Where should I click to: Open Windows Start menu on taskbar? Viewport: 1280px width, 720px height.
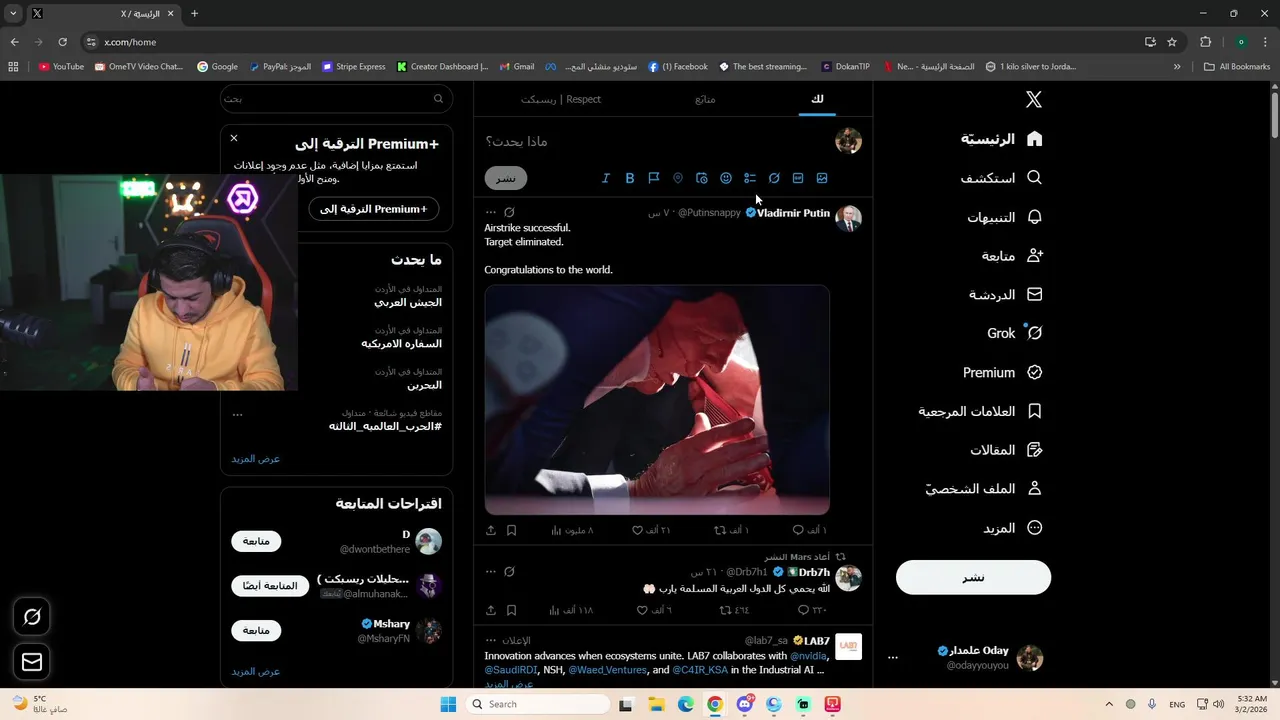pyautogui.click(x=448, y=704)
